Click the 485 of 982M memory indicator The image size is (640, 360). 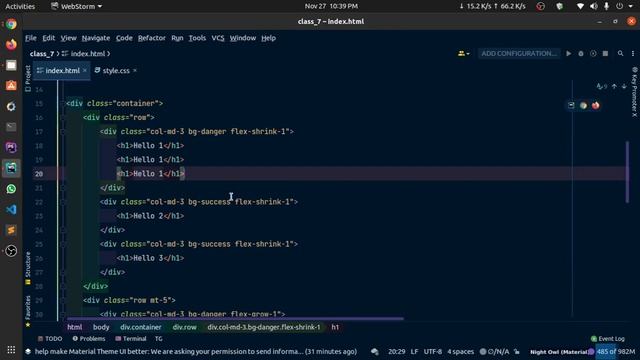pos(616,351)
